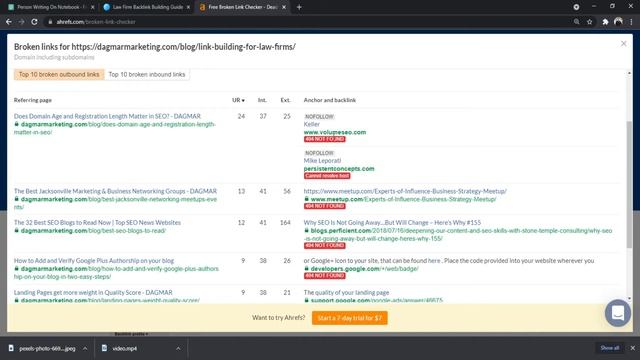The height and width of the screenshot is (360, 640).
Task: Open www.meetup.com Experts-of-Influence backlink URL
Action: (403, 199)
